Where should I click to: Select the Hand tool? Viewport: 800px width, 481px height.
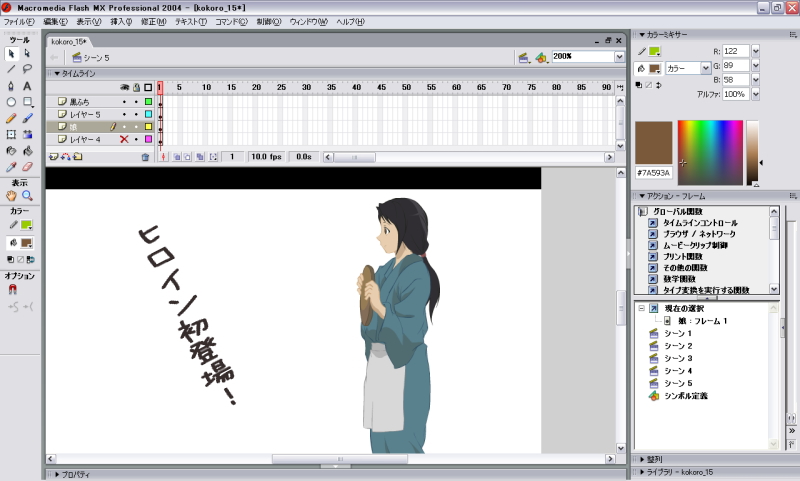pyautogui.click(x=11, y=195)
